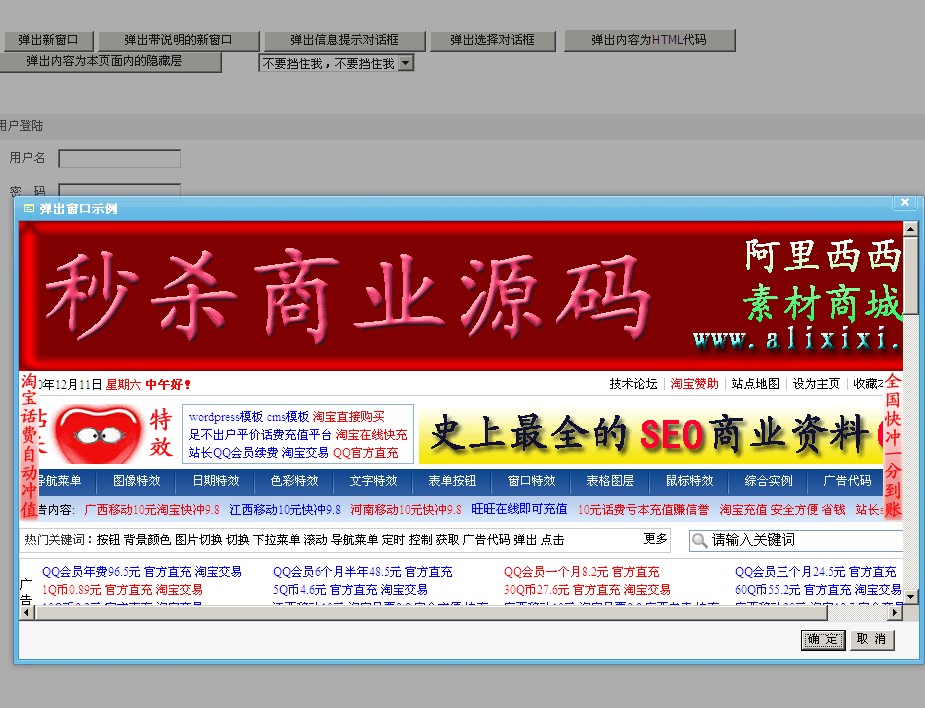
Task: Cancel with the 取消 button
Action: pos(871,639)
